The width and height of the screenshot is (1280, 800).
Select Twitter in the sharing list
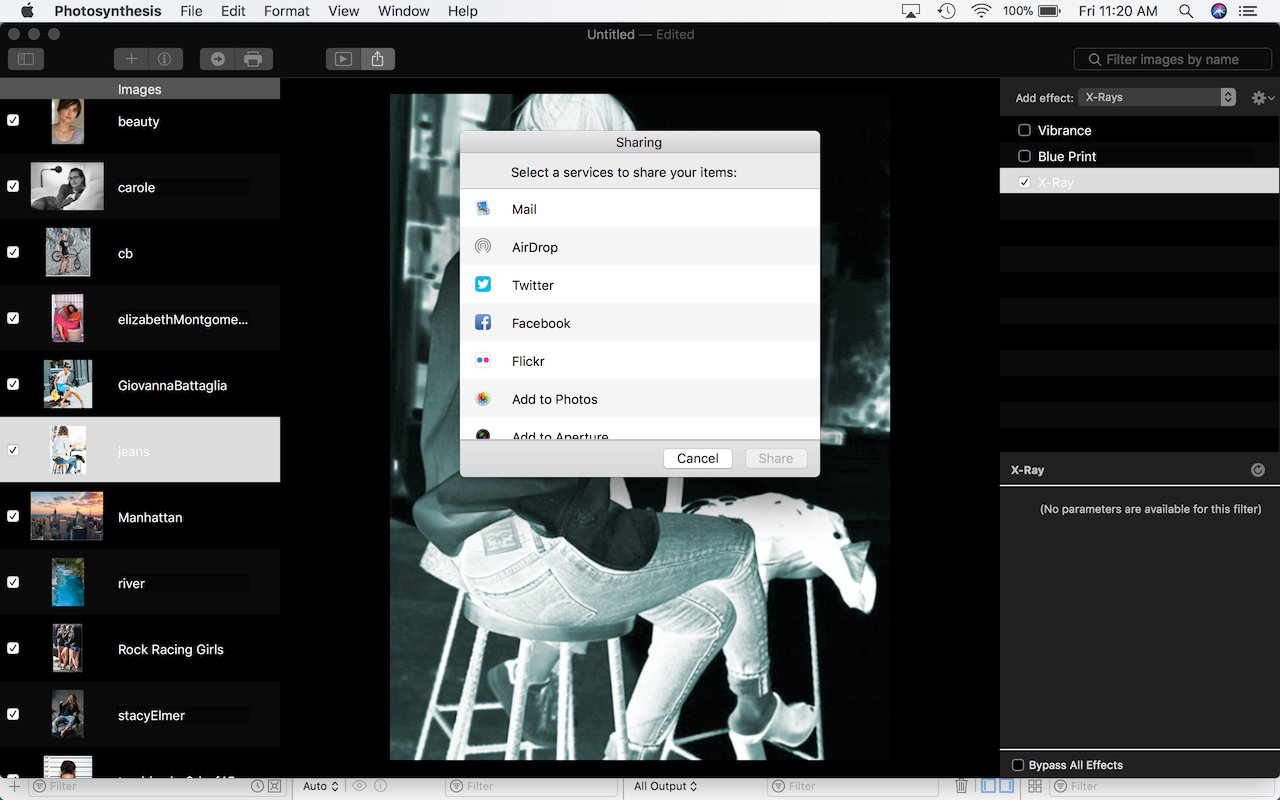coord(532,285)
